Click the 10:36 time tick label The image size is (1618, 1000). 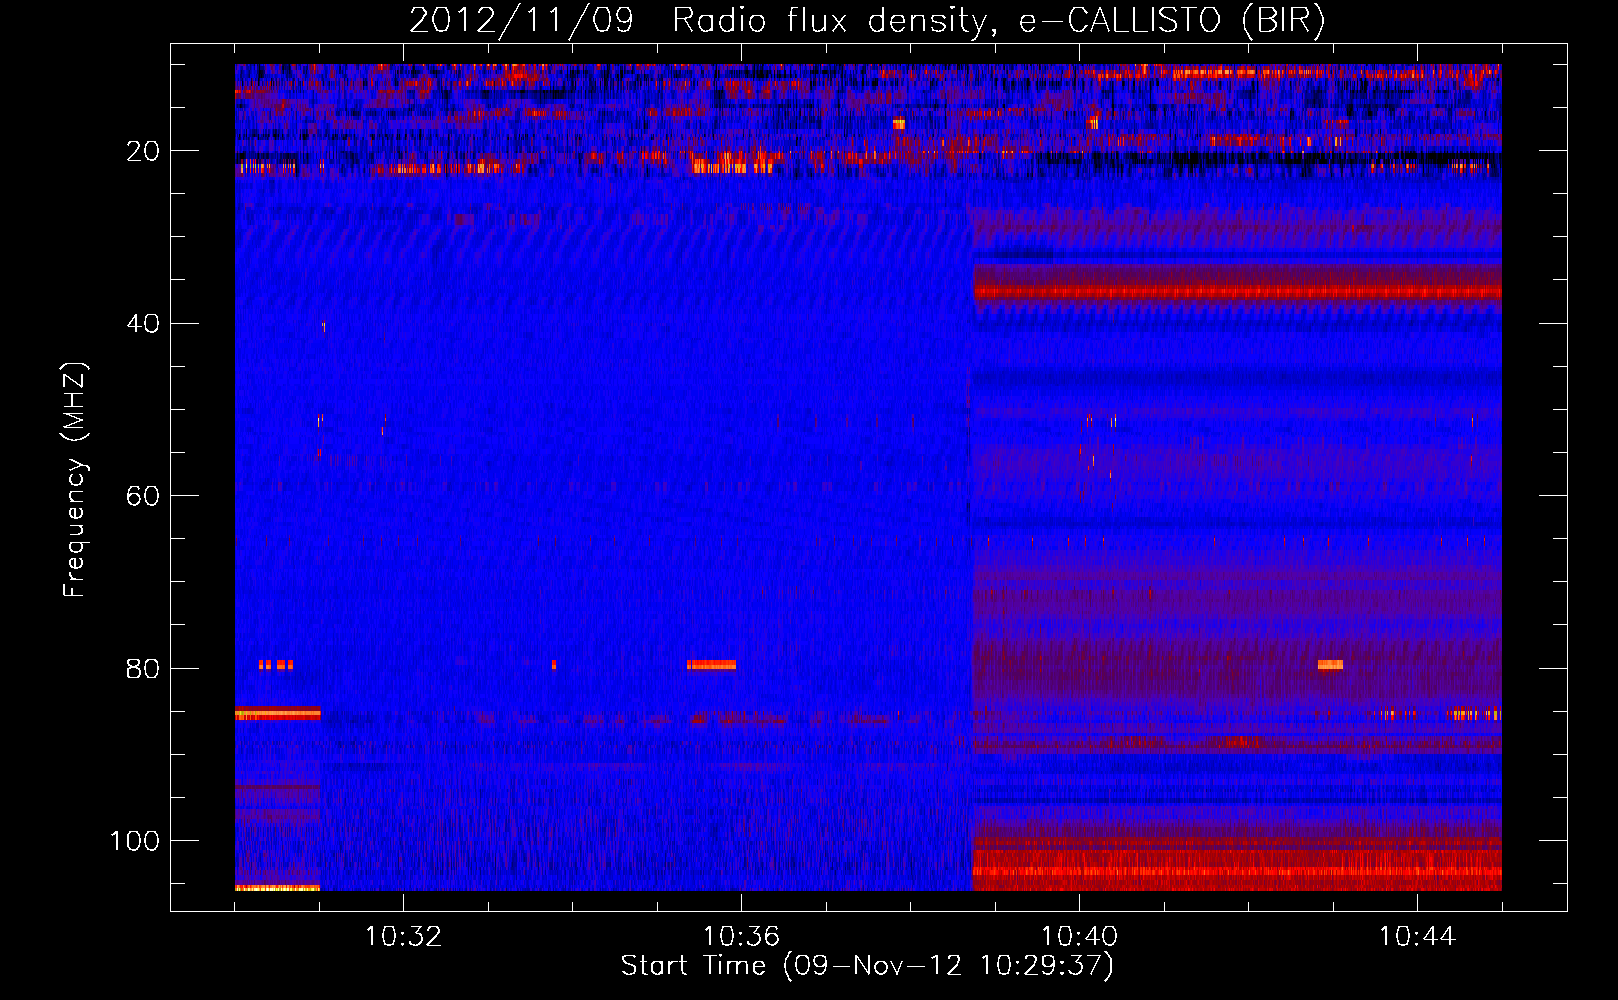click(741, 937)
